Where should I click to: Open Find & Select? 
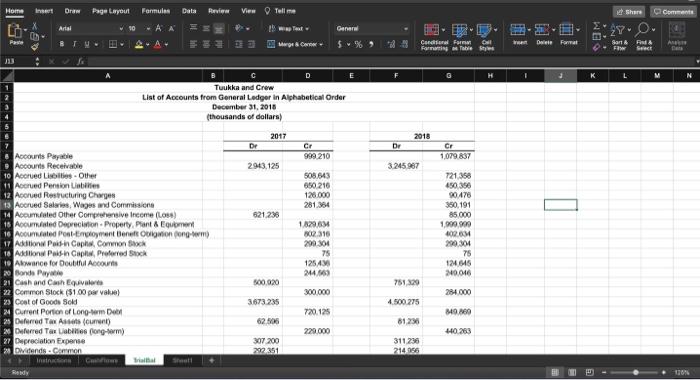(x=644, y=37)
